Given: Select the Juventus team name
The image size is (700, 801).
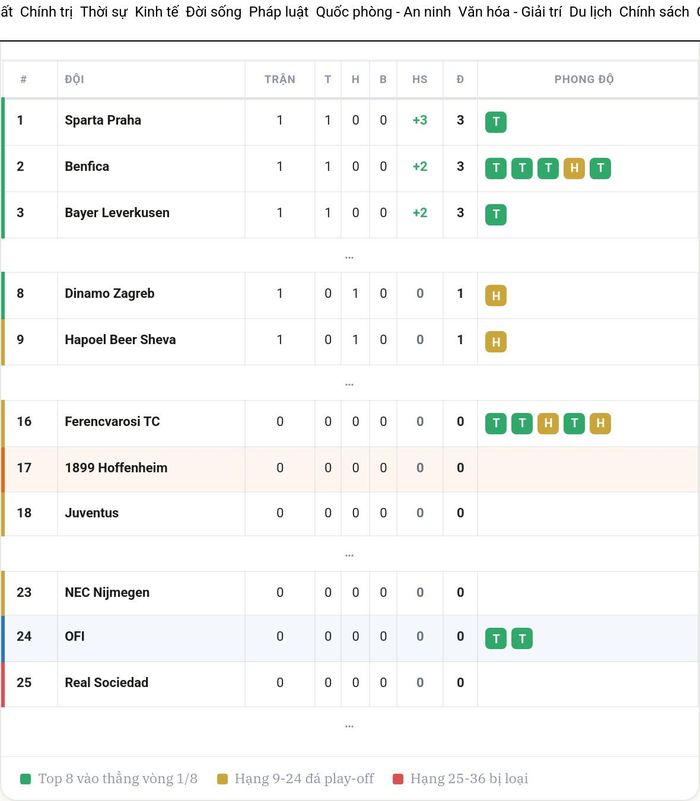Looking at the screenshot, I should tap(91, 513).
